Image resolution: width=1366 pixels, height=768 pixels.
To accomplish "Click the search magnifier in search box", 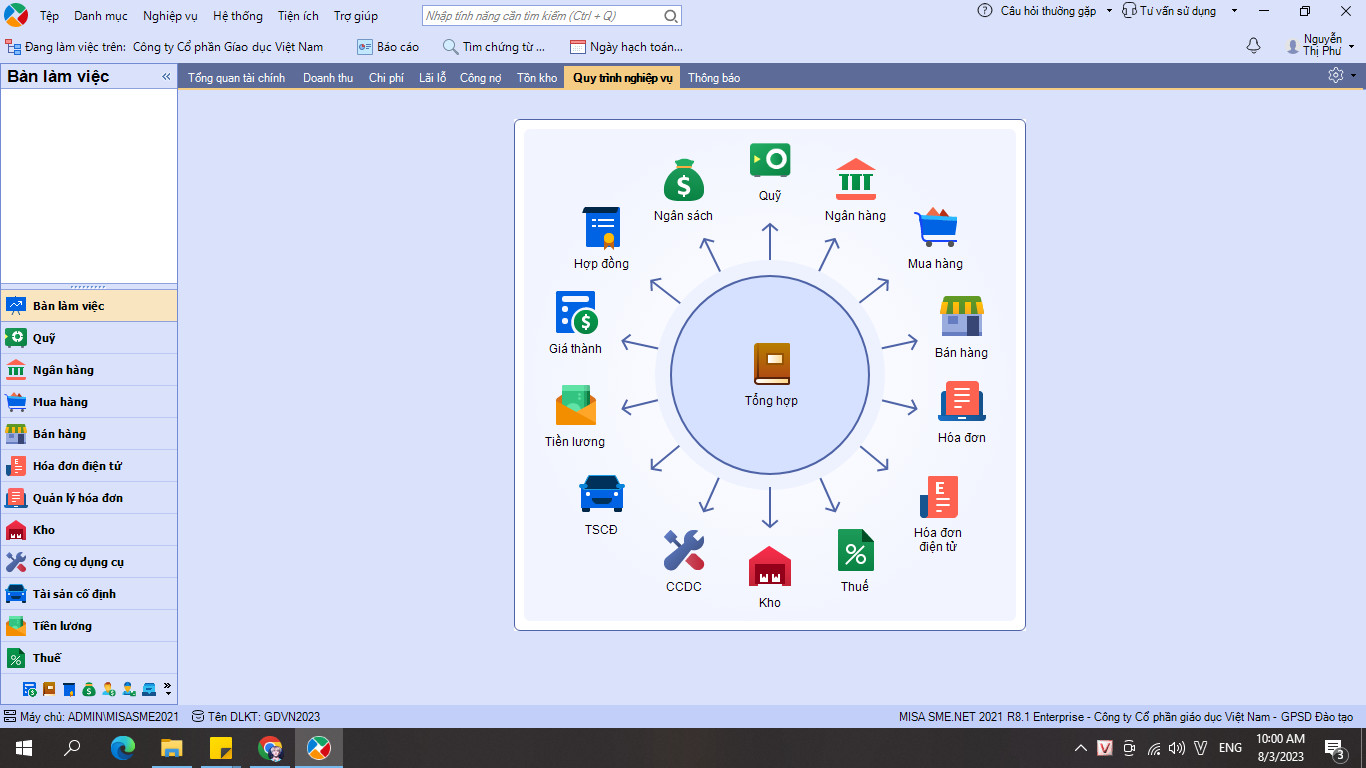I will point(671,16).
